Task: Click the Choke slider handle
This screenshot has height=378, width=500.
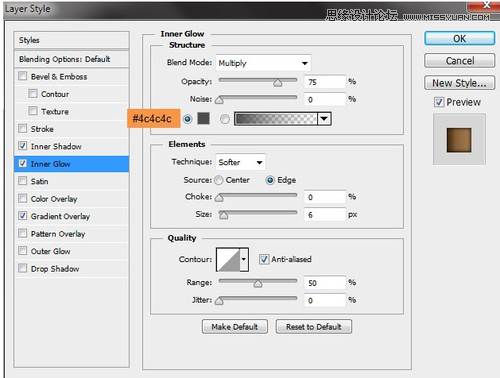Action: (x=219, y=198)
